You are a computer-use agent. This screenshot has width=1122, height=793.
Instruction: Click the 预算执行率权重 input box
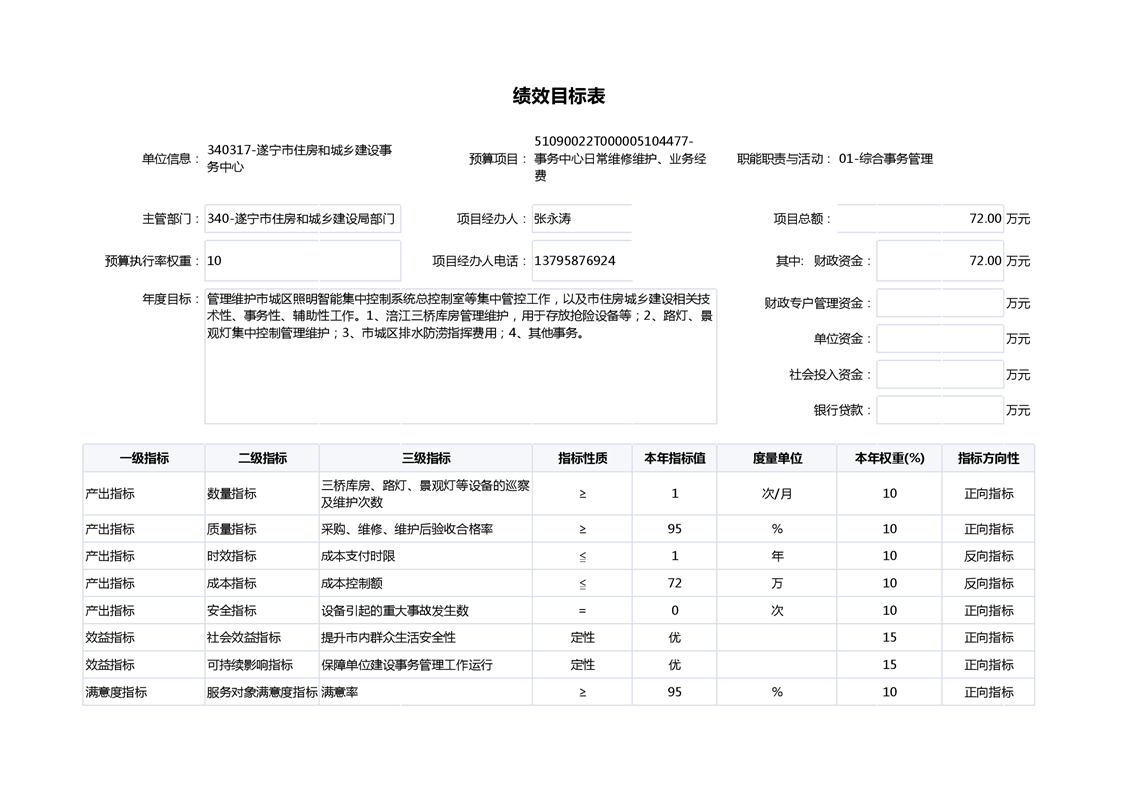(302, 261)
